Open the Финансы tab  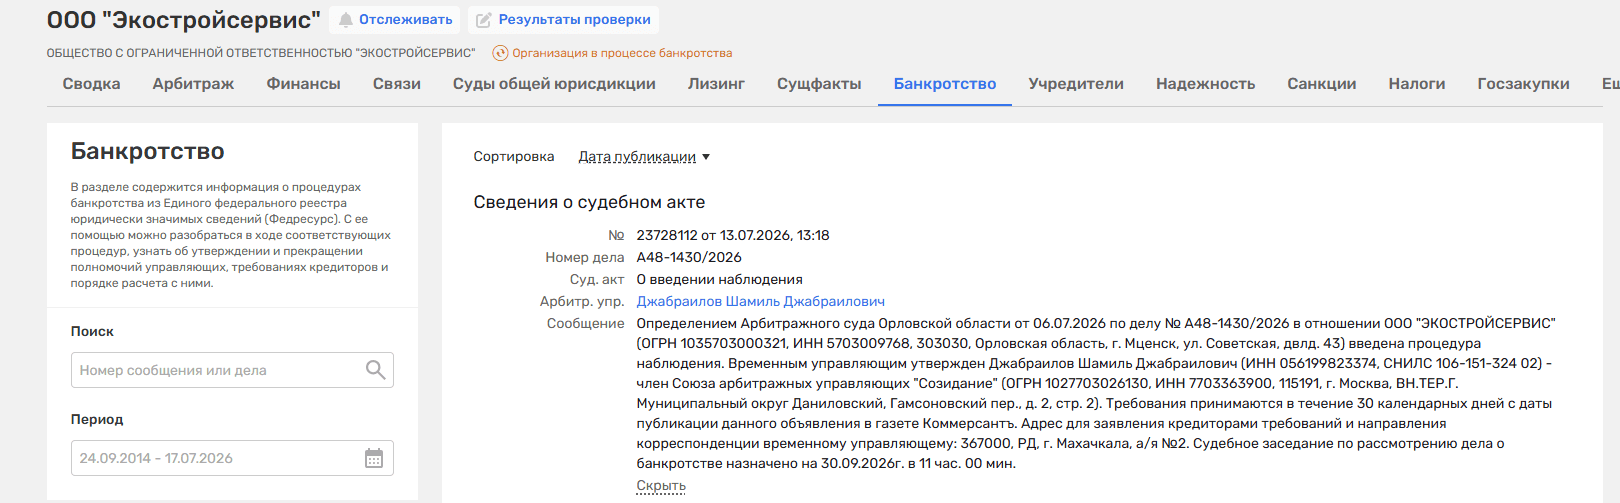point(303,84)
